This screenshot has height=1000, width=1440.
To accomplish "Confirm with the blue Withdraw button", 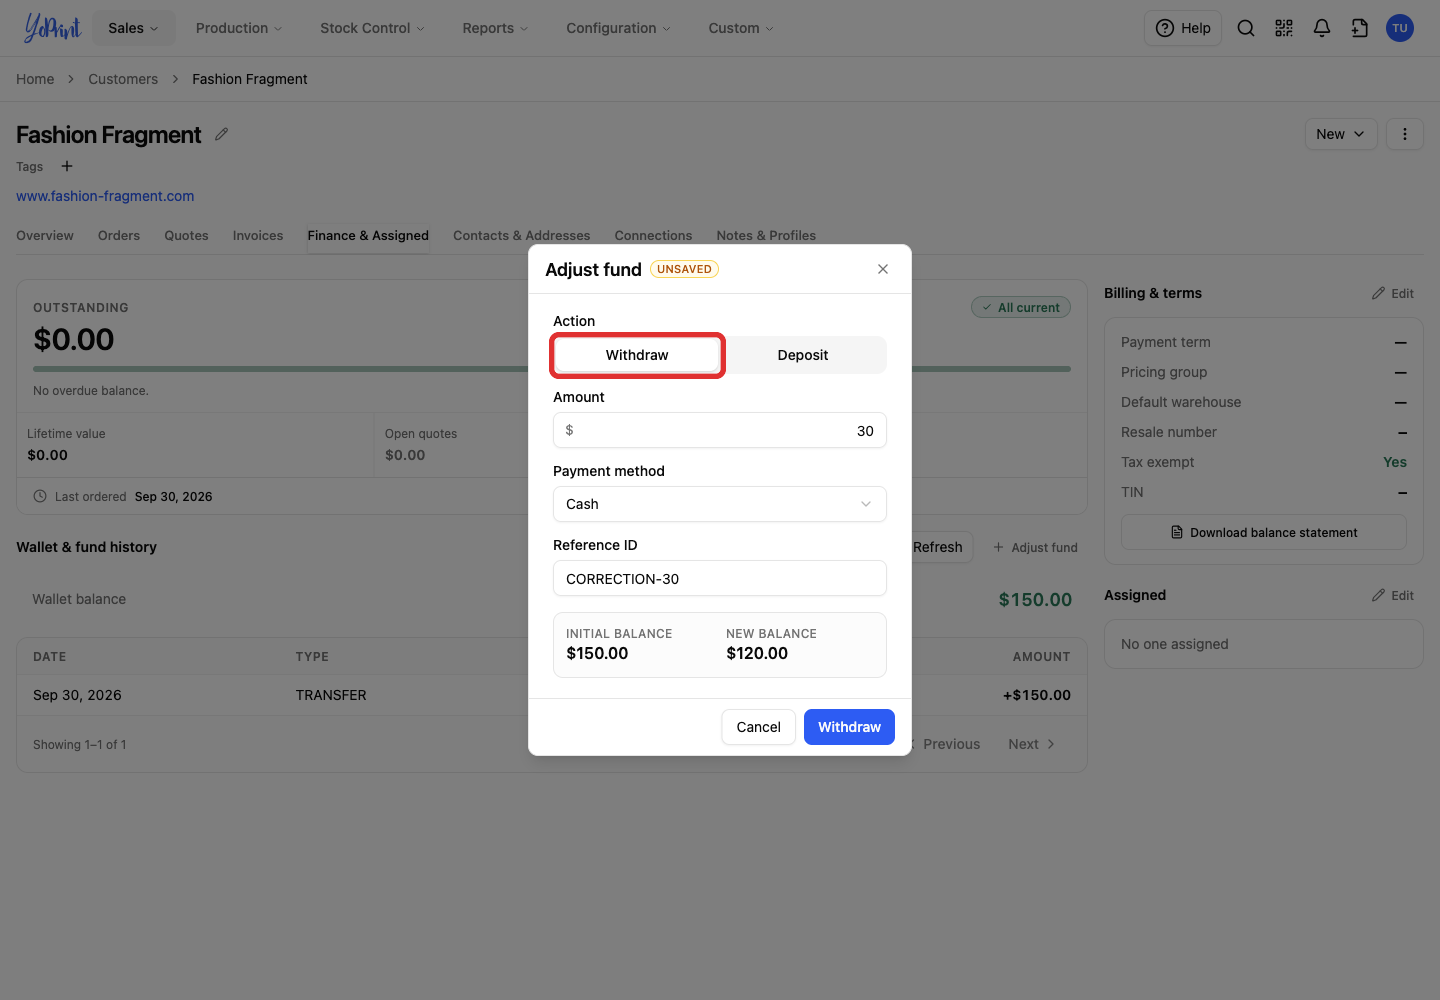I will coord(849,727).
